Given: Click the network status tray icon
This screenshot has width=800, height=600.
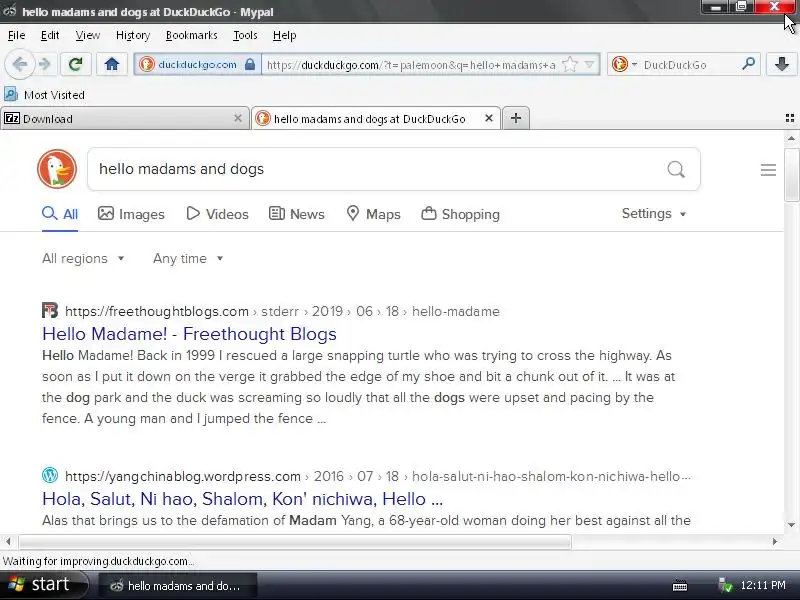Looking at the screenshot, I should pos(725,586).
